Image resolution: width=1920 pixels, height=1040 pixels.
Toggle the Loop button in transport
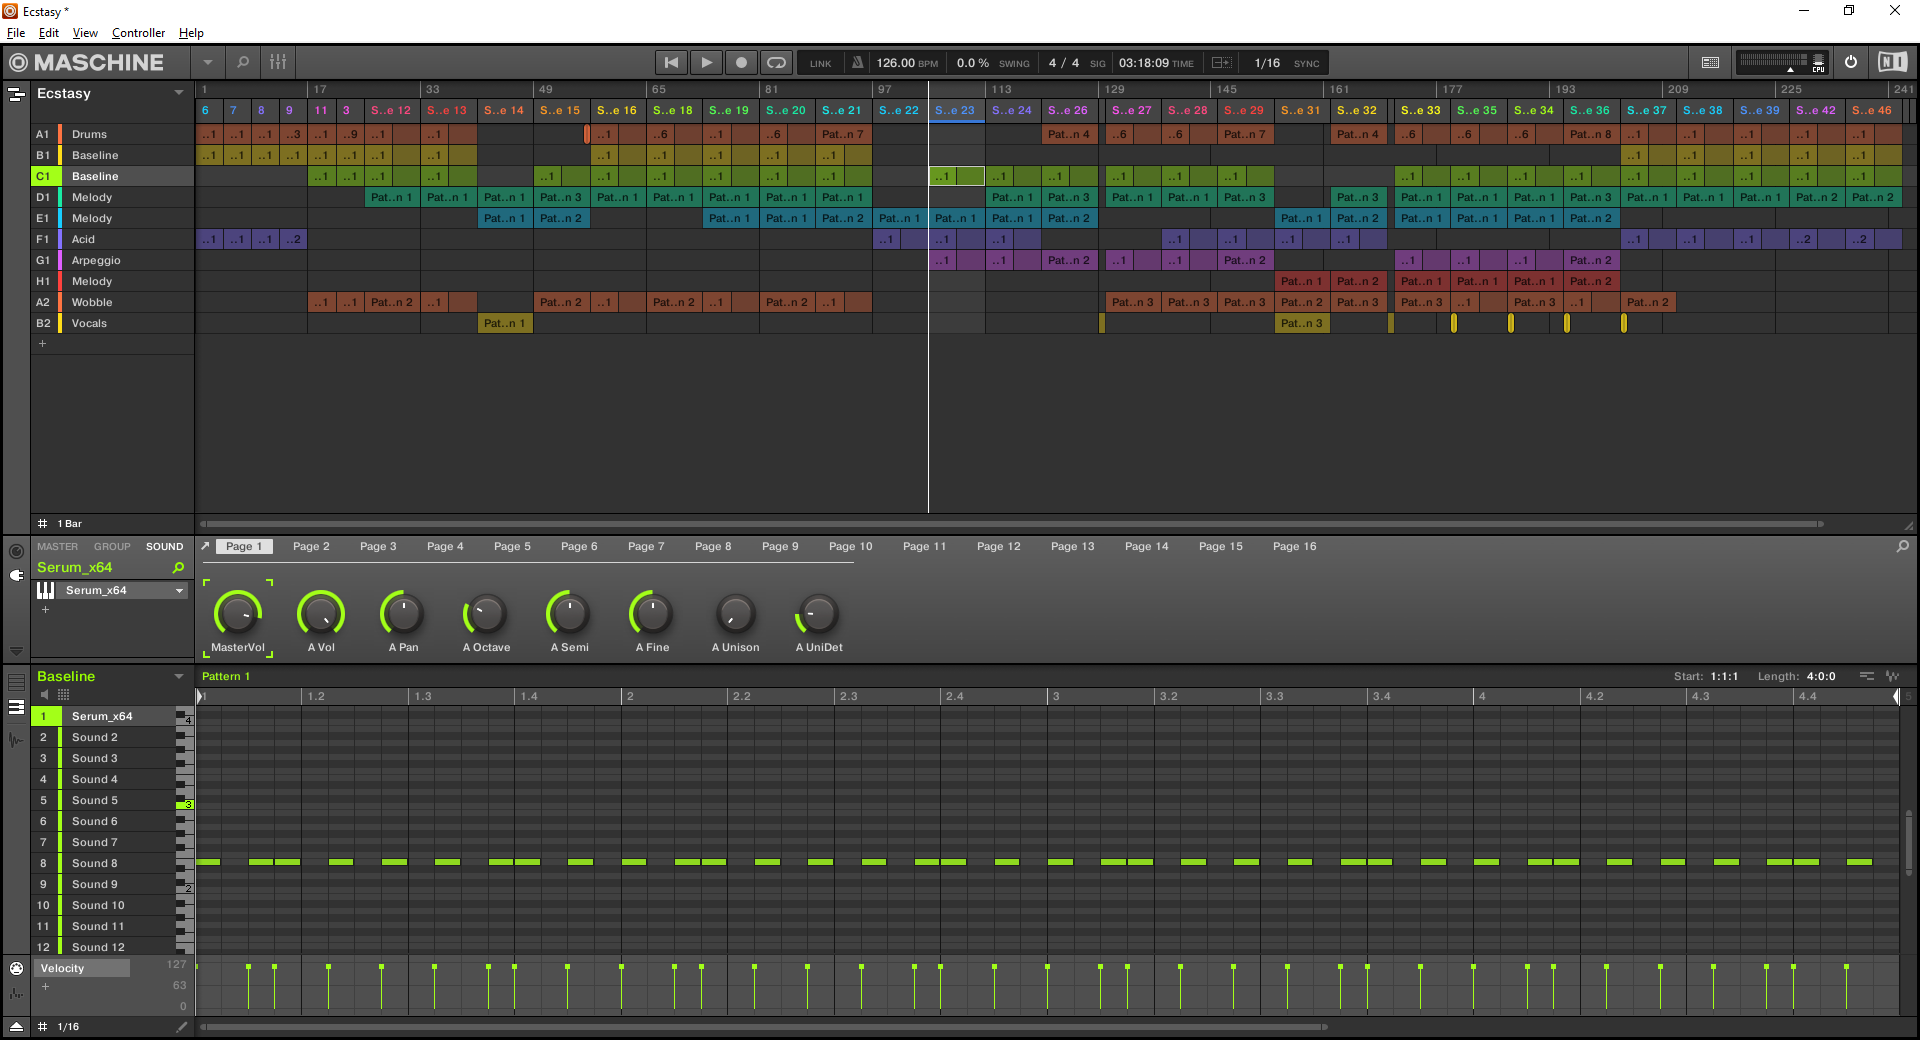(776, 63)
